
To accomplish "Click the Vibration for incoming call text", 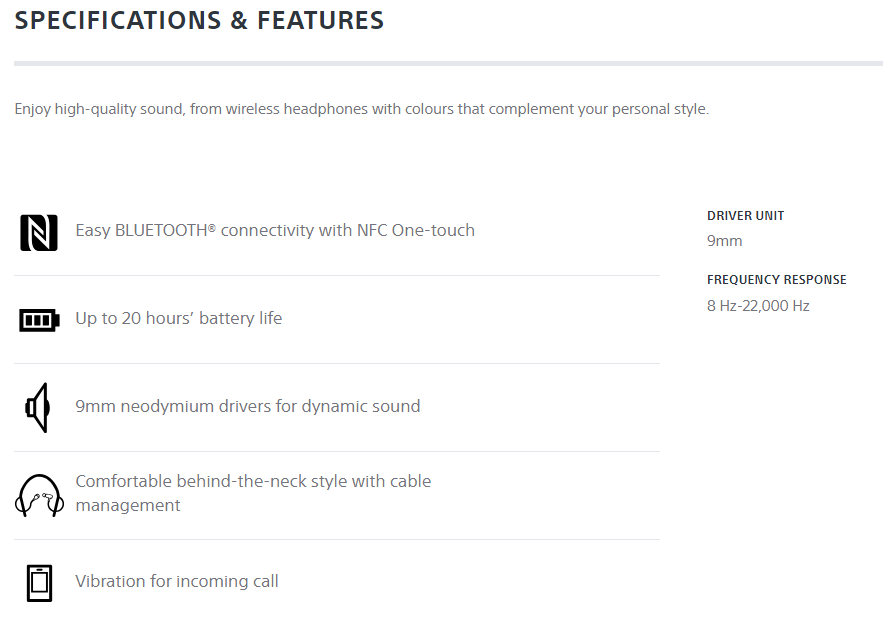I will [177, 581].
